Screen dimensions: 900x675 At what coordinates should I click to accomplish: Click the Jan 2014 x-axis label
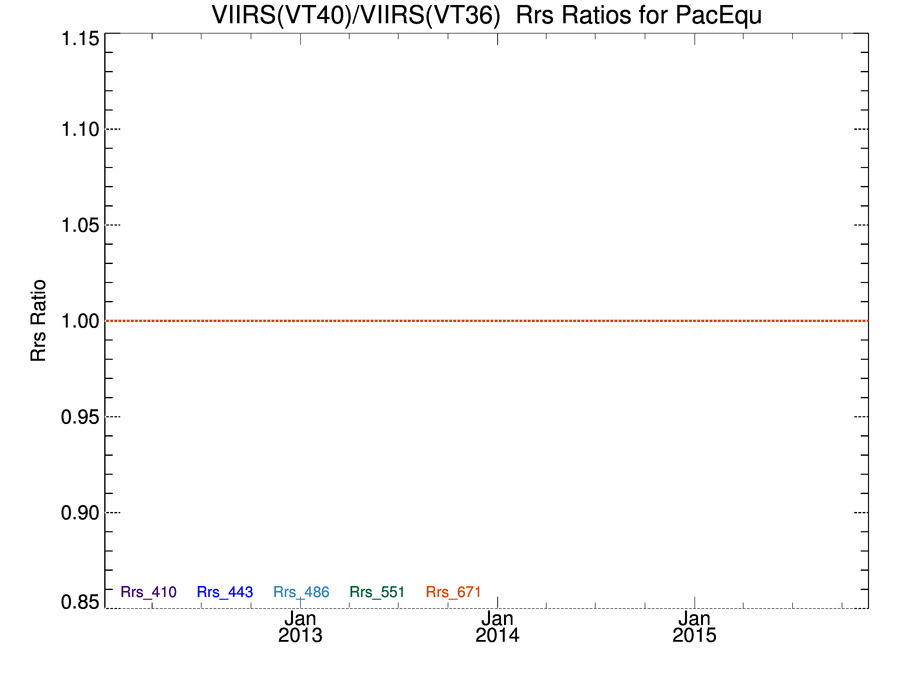tap(497, 627)
